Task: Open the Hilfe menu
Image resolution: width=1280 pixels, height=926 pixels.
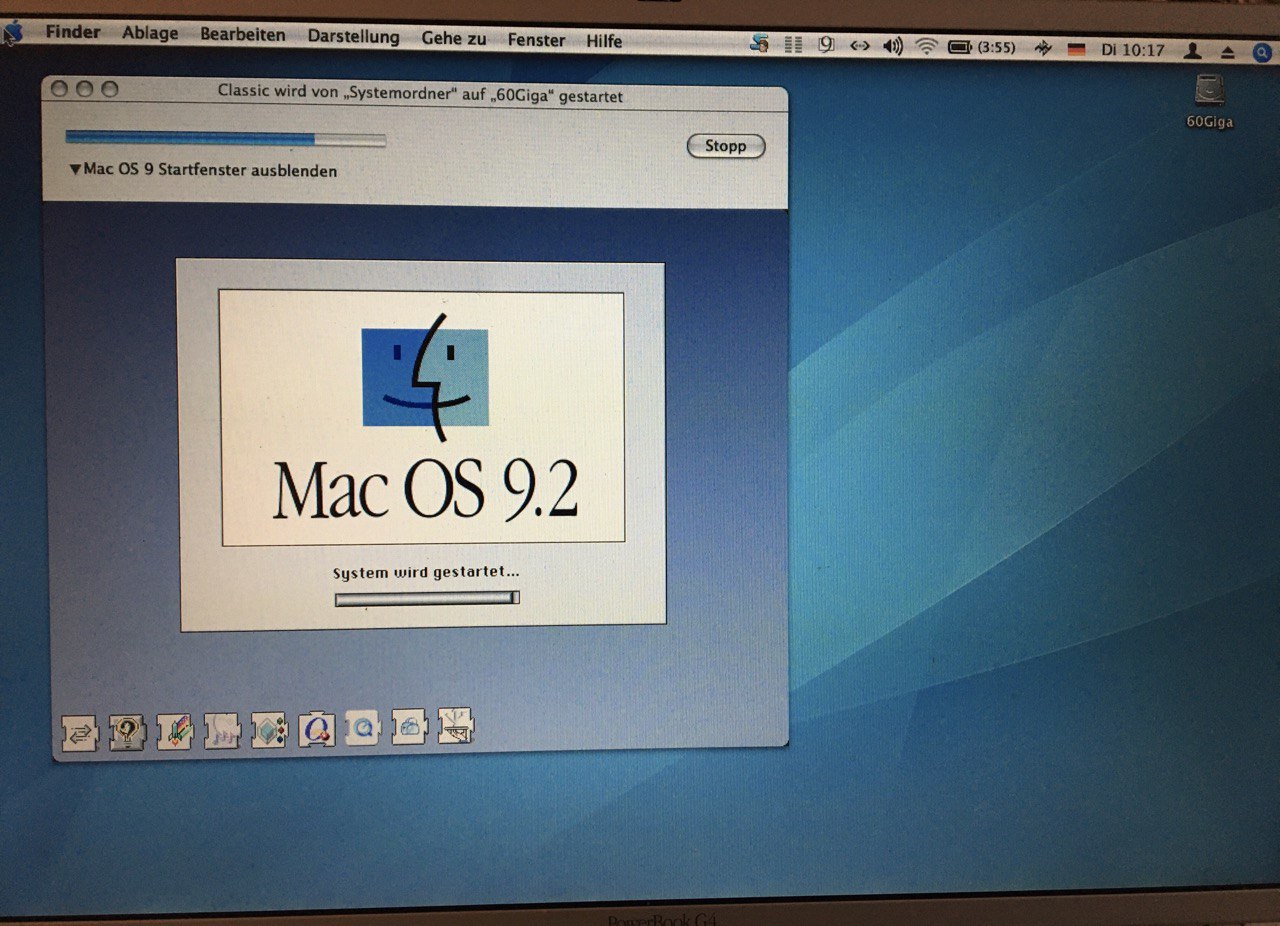Action: click(604, 41)
